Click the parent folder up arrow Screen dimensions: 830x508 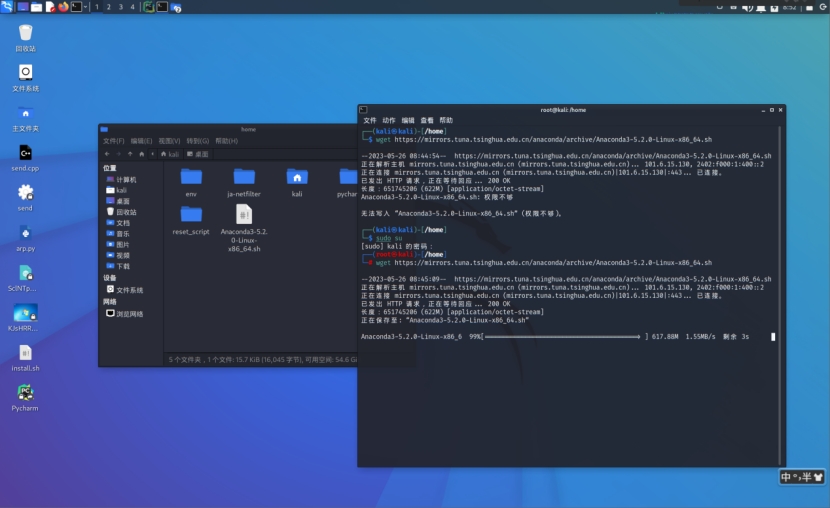pyautogui.click(x=131, y=154)
